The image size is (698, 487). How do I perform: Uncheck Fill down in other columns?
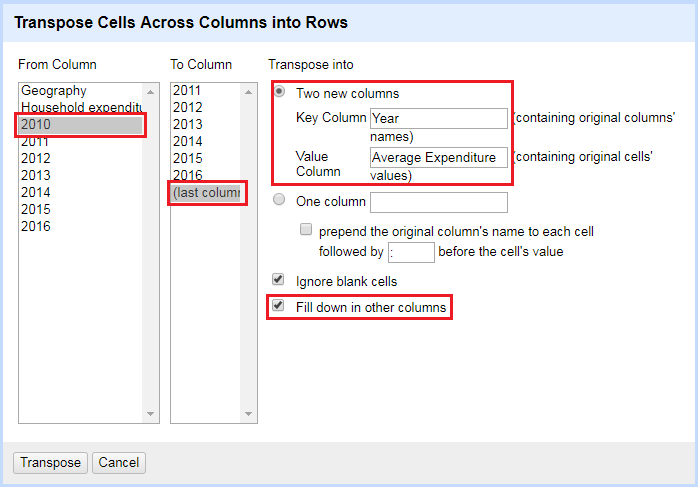click(x=279, y=306)
